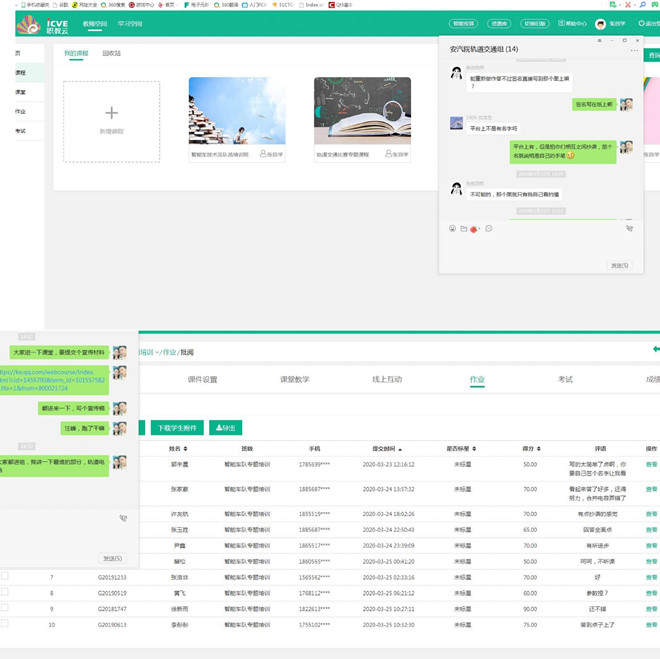The width and height of the screenshot is (660, 659).
Task: Open chat history bubble icon in chat toolbar
Action: click(x=489, y=229)
